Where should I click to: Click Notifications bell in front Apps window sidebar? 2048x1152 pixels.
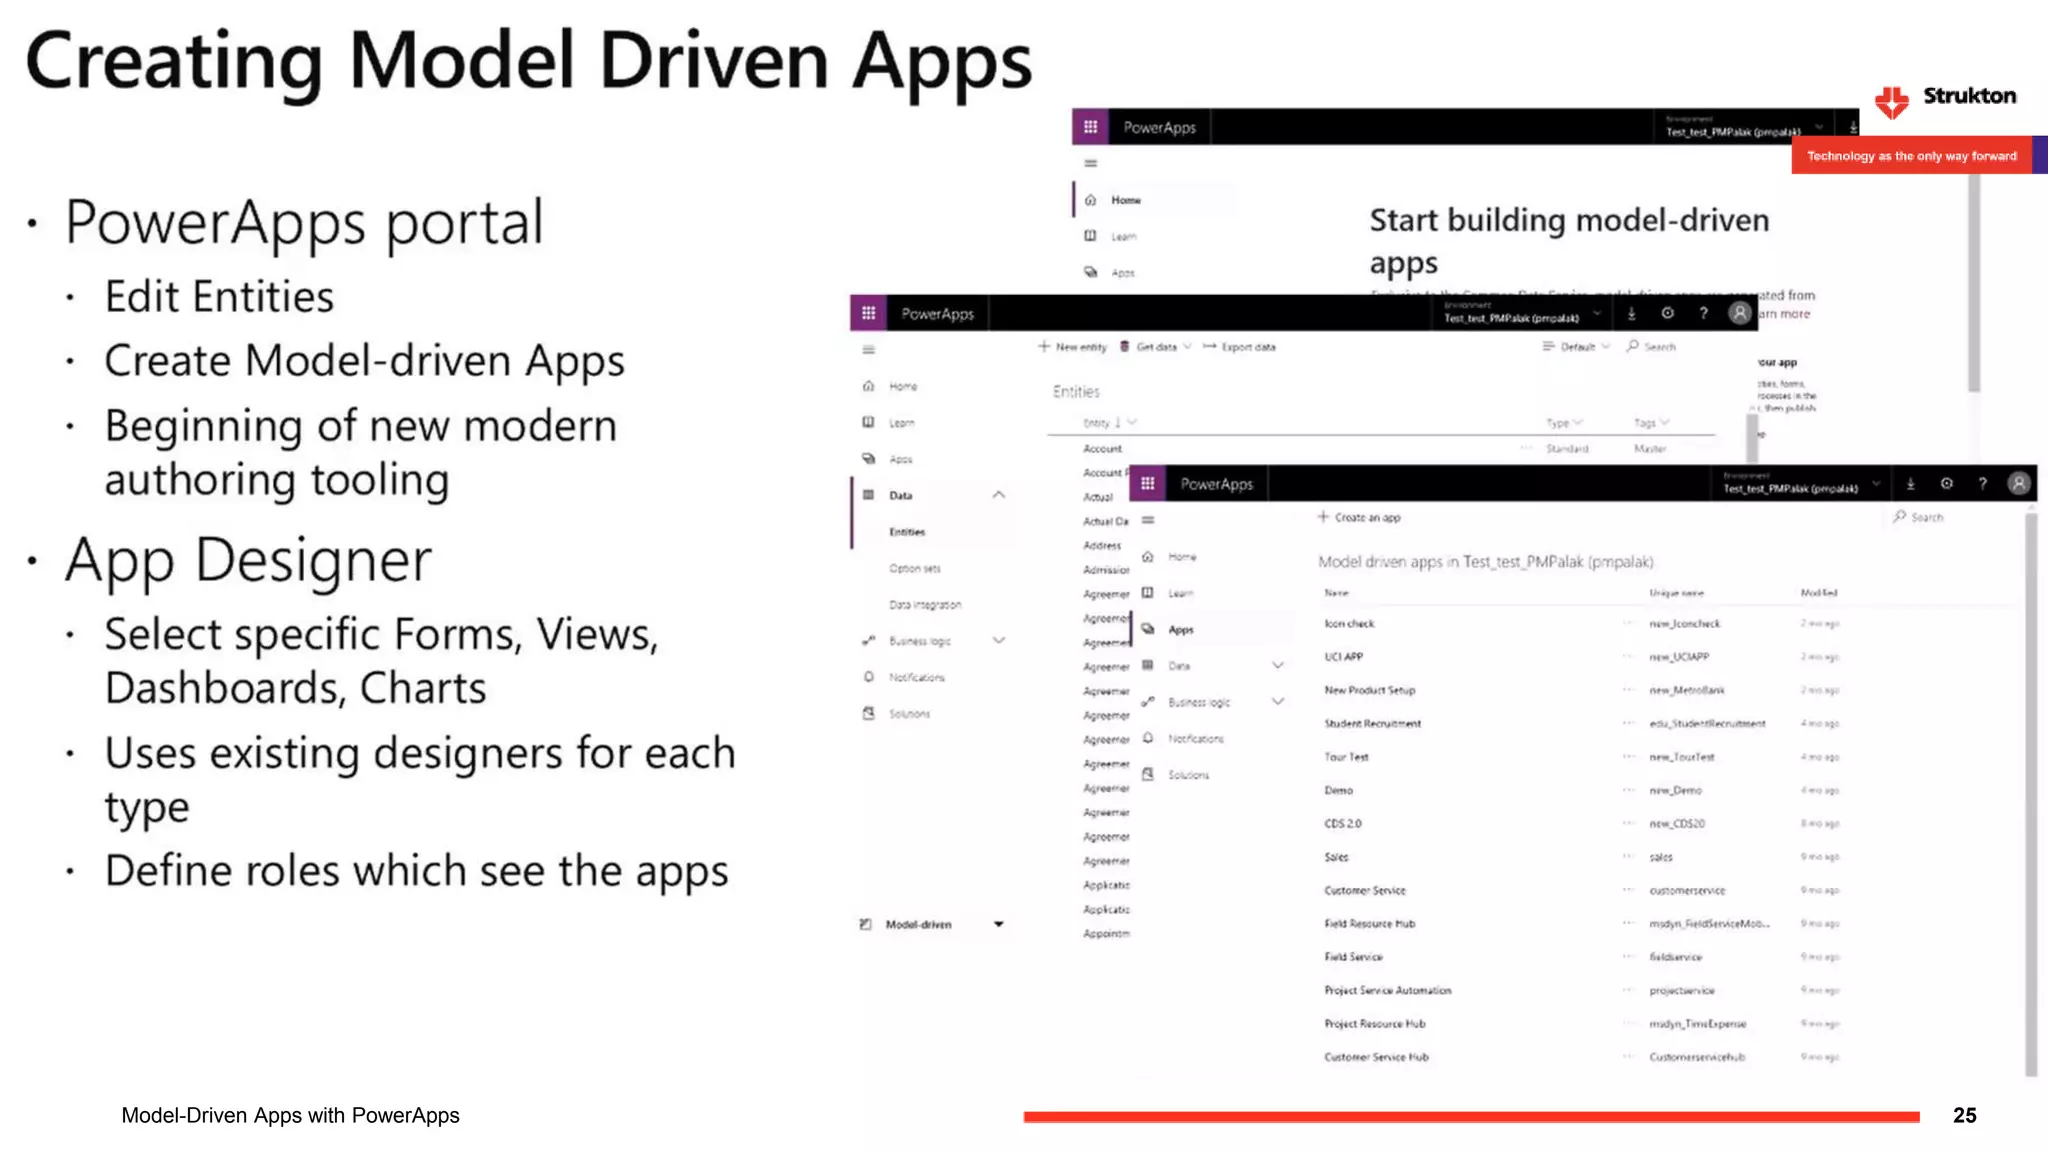(x=1148, y=739)
